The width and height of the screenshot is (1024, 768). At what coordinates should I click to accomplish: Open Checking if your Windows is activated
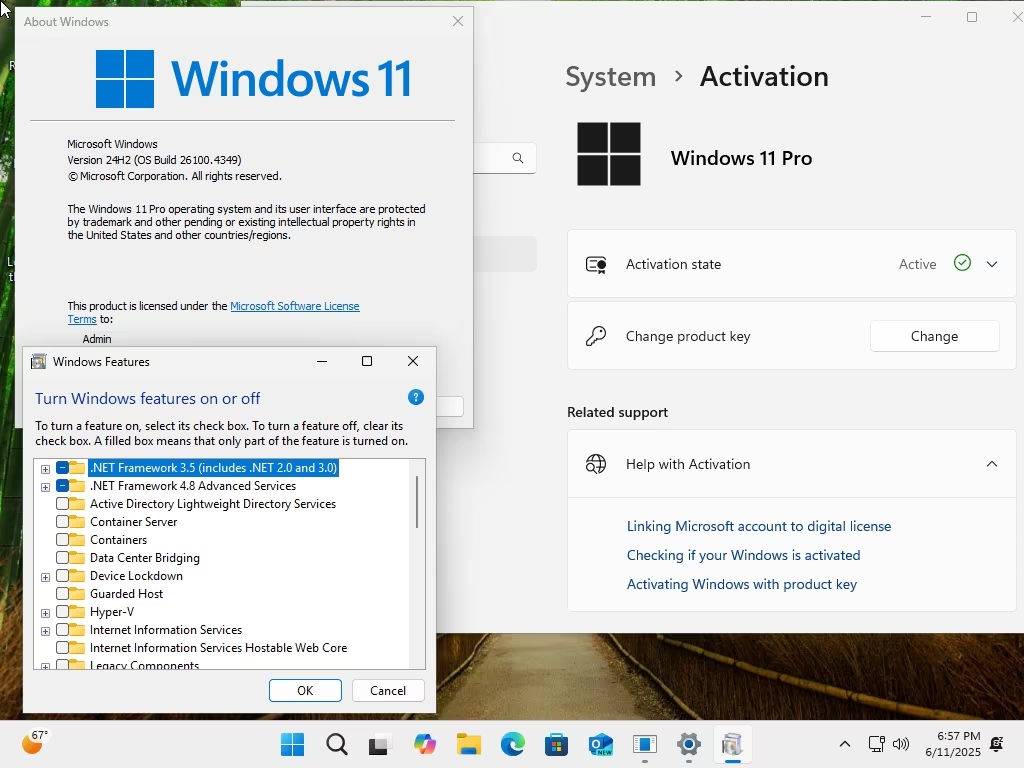743,554
